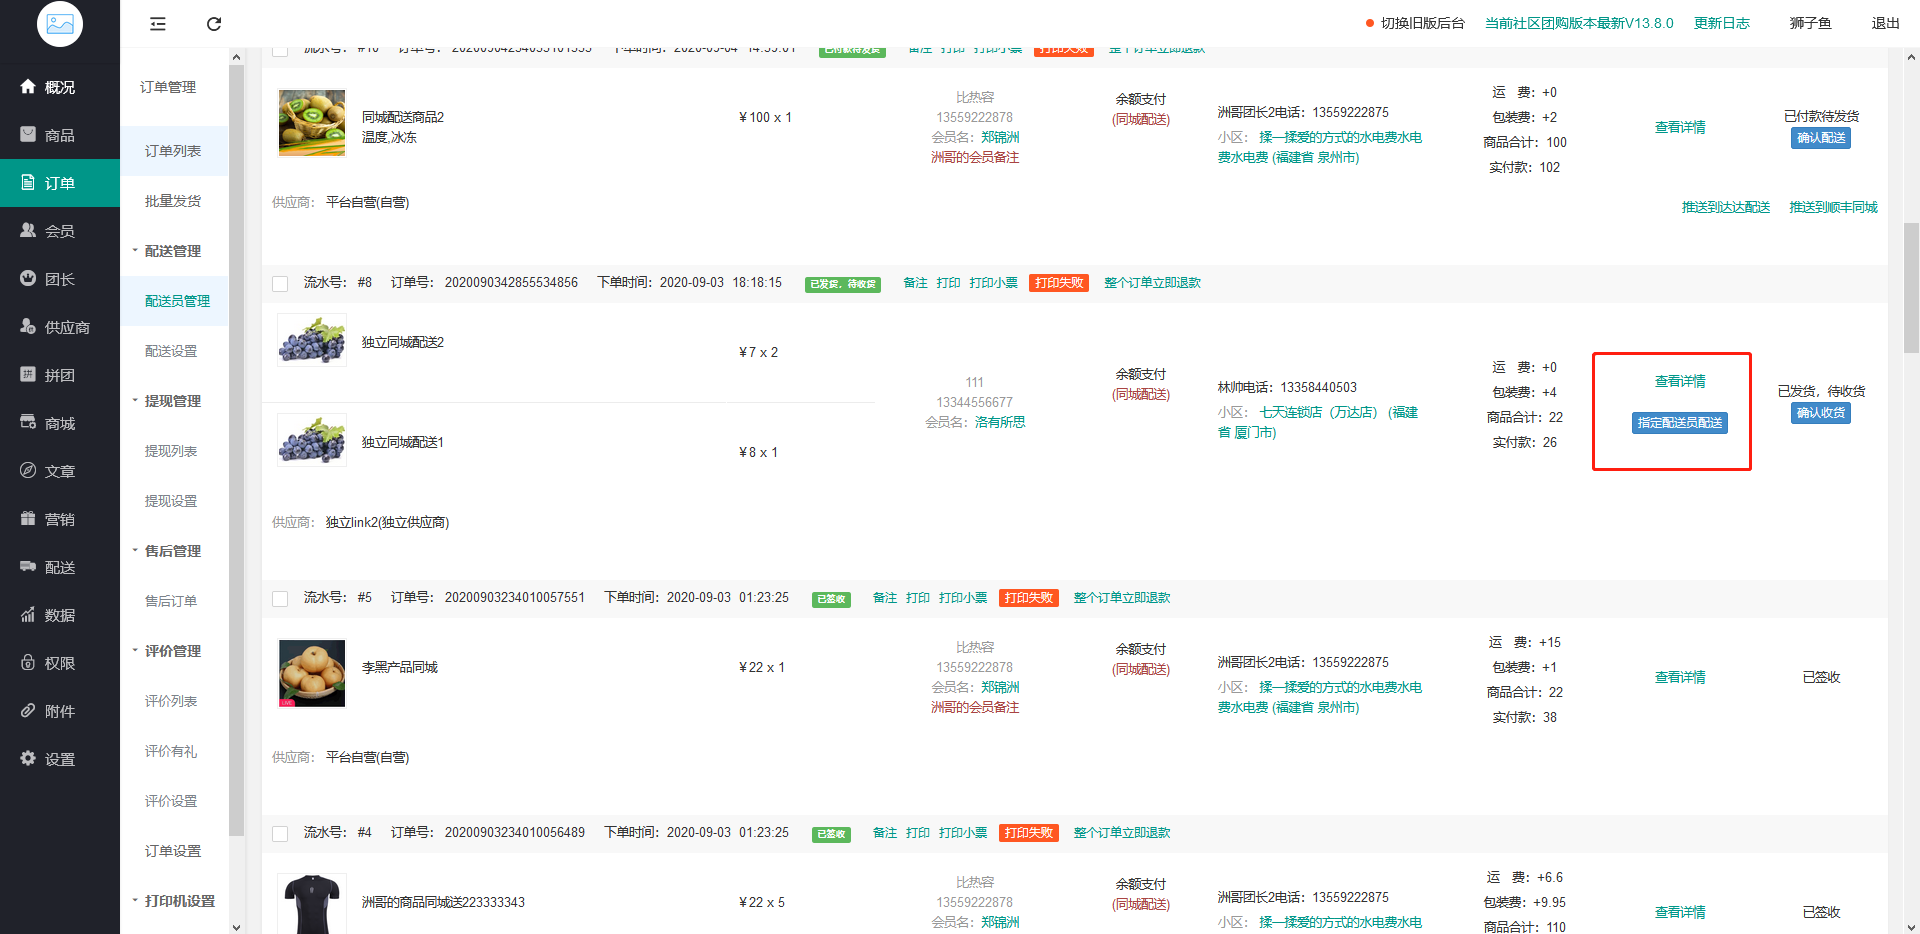Open the 设置 gear icon
This screenshot has width=1920, height=934.
pyautogui.click(x=28, y=759)
